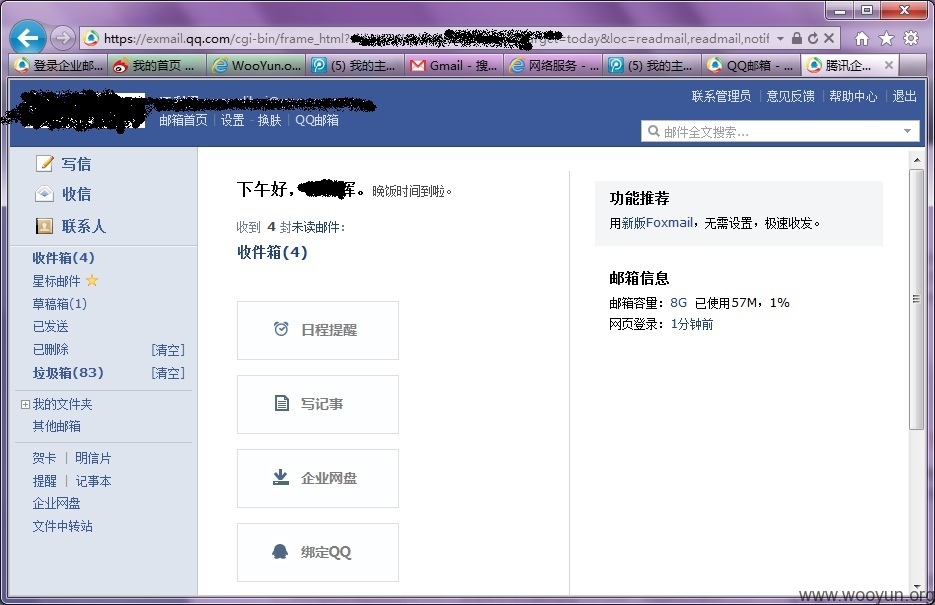Screen dimensions: 935x605
Task: Switch to the 登录企业邮... tab
Action: pyautogui.click(x=58, y=65)
